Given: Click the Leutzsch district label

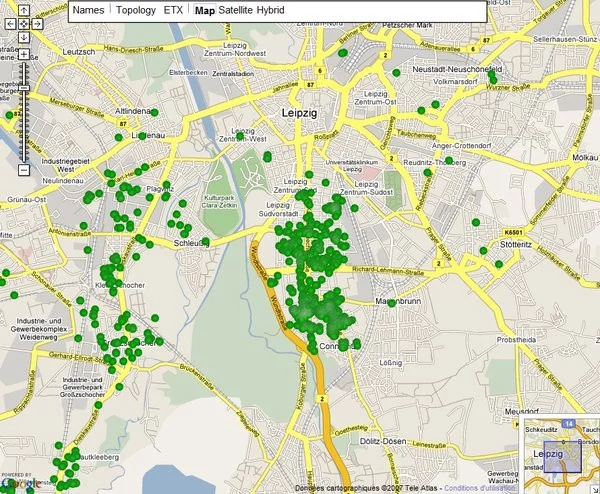Looking at the screenshot, I should click(79, 52).
